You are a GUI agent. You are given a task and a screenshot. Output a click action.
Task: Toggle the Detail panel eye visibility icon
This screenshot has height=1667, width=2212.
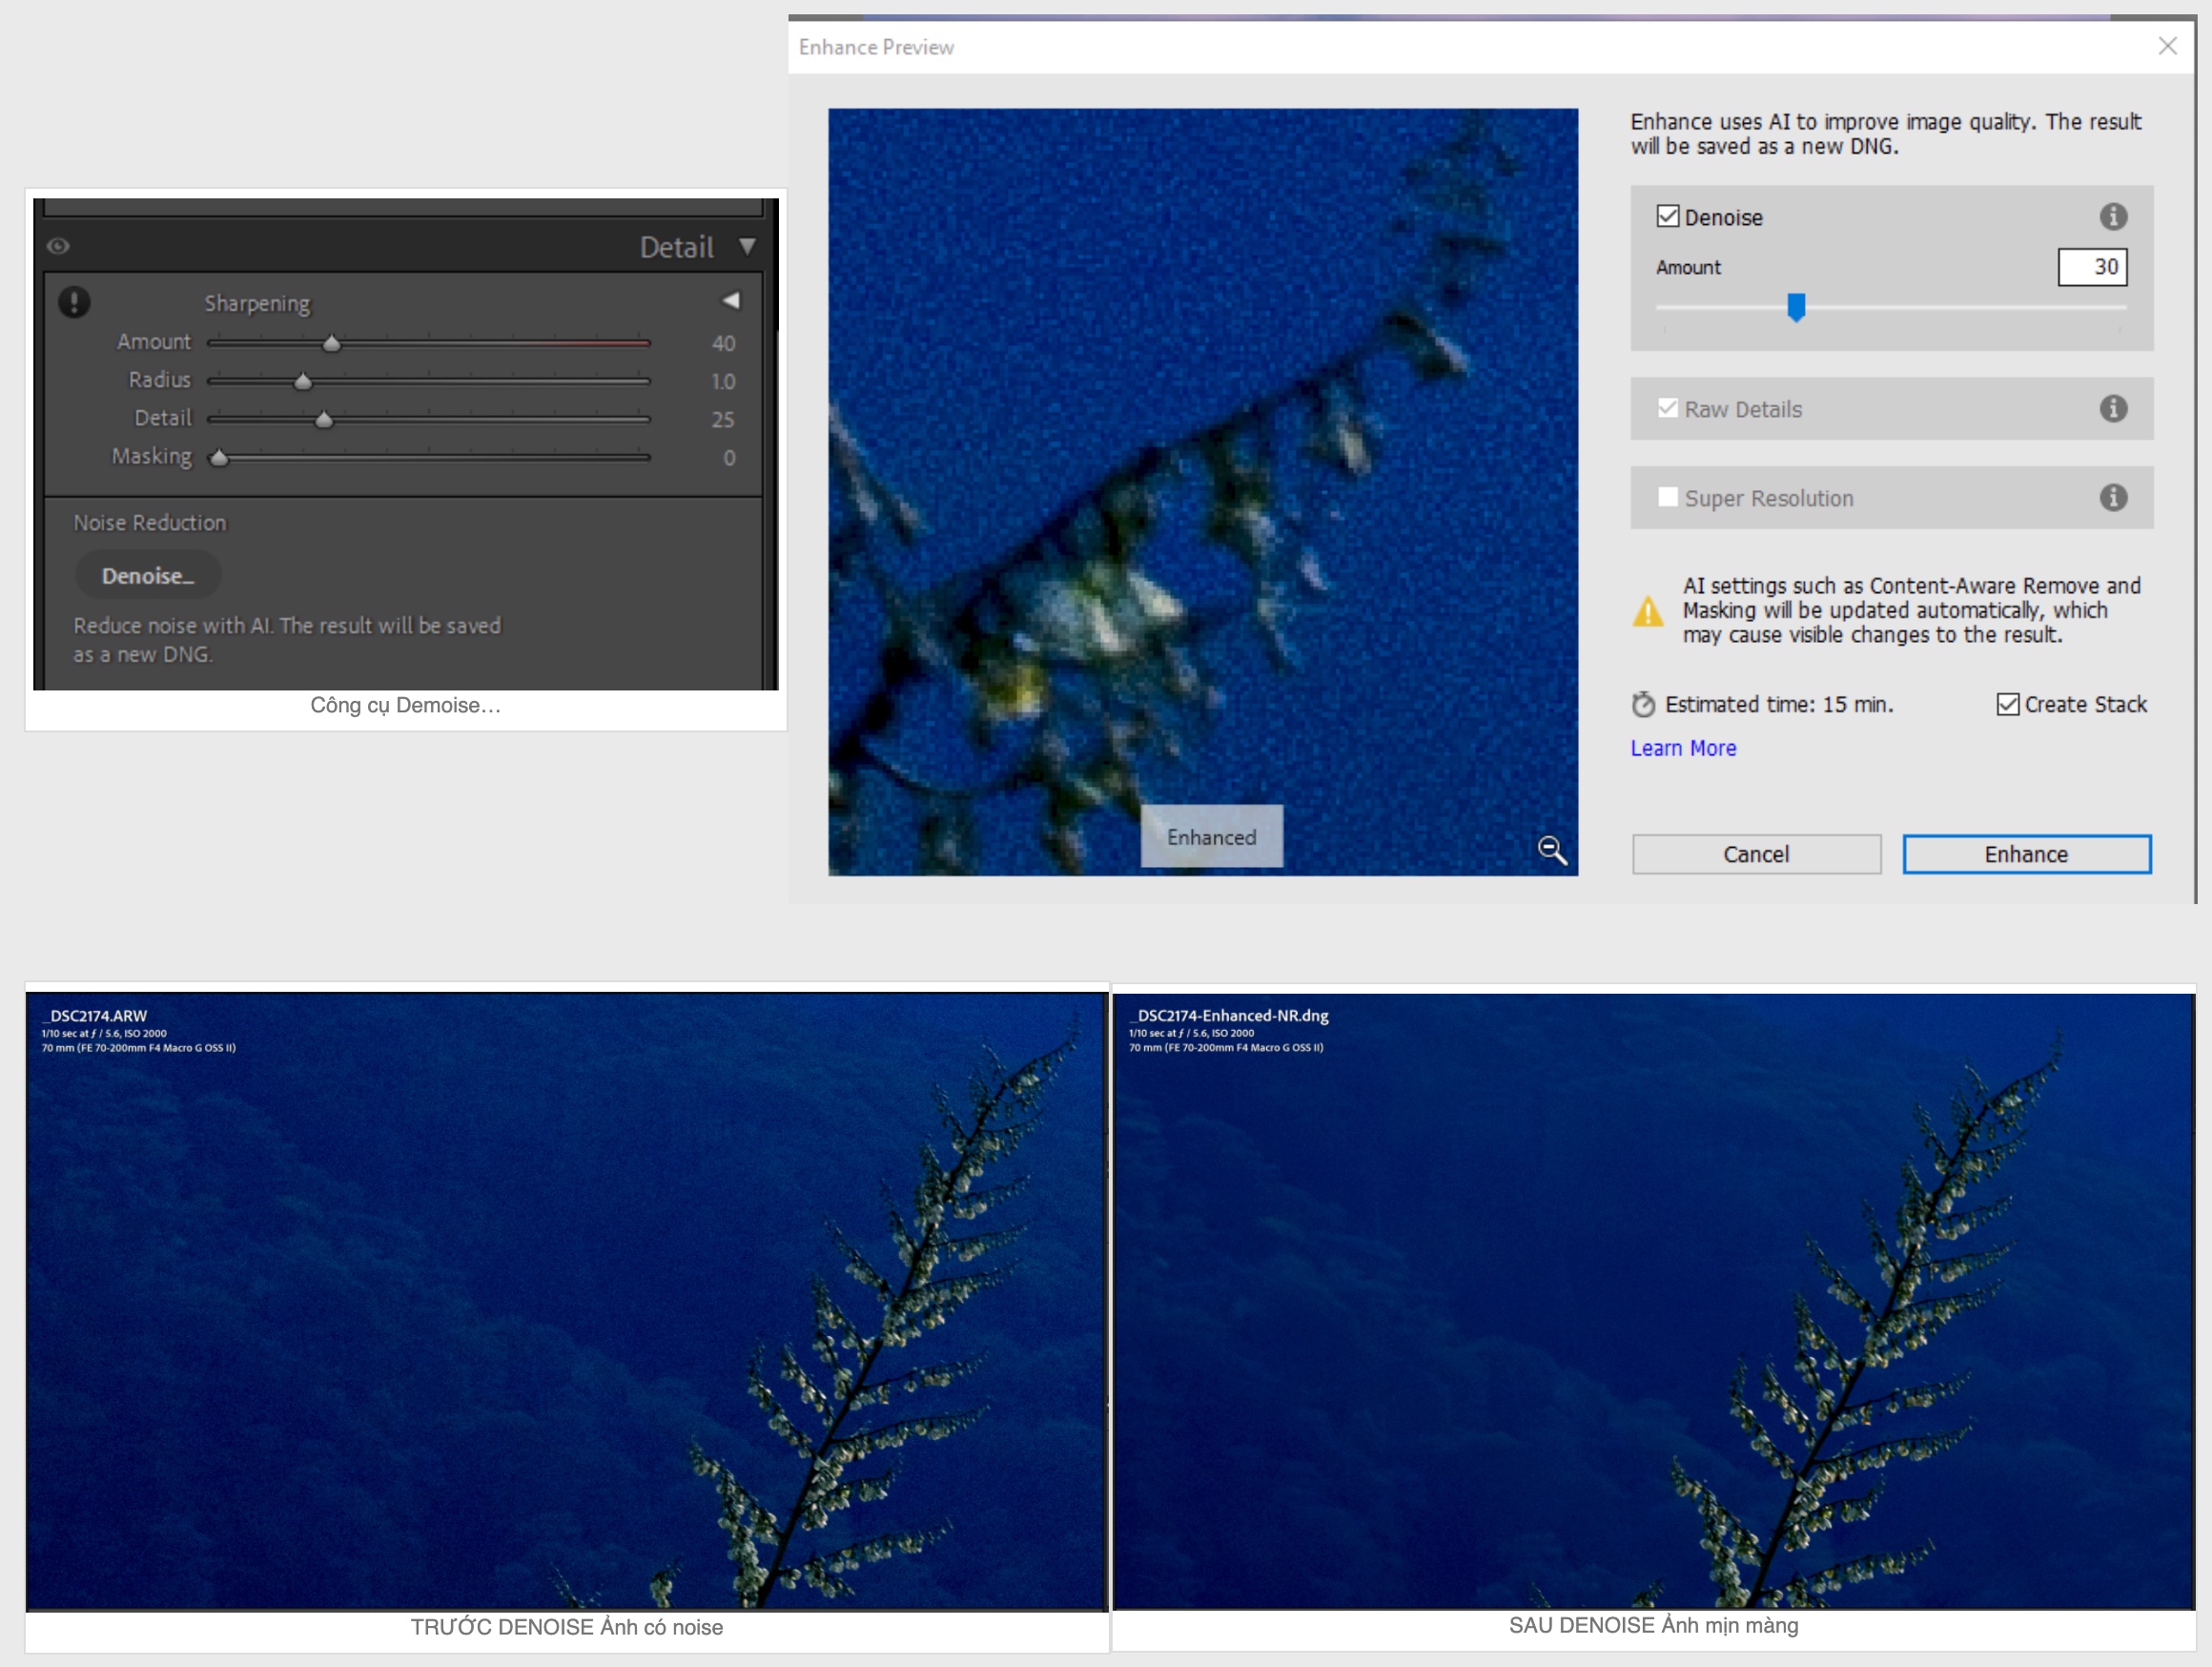pyautogui.click(x=58, y=246)
